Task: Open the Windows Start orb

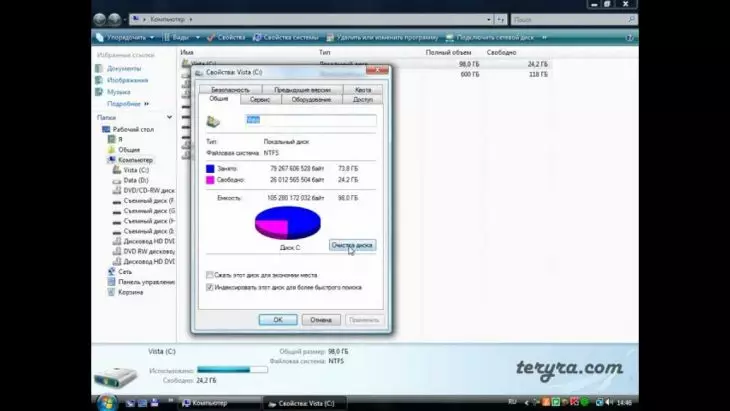Action: point(107,402)
